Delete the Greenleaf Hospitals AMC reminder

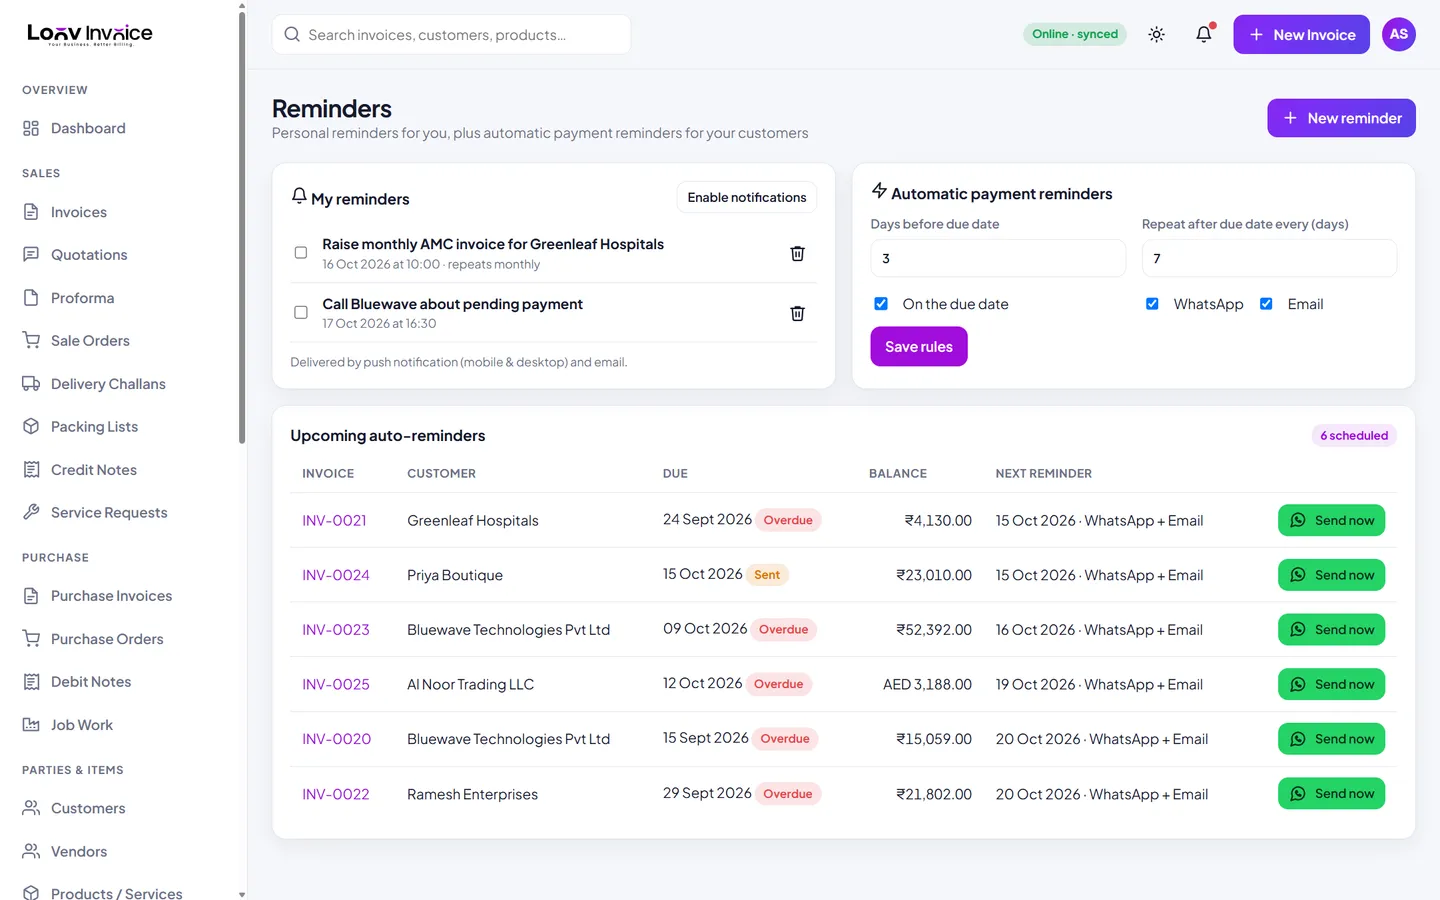click(x=797, y=253)
